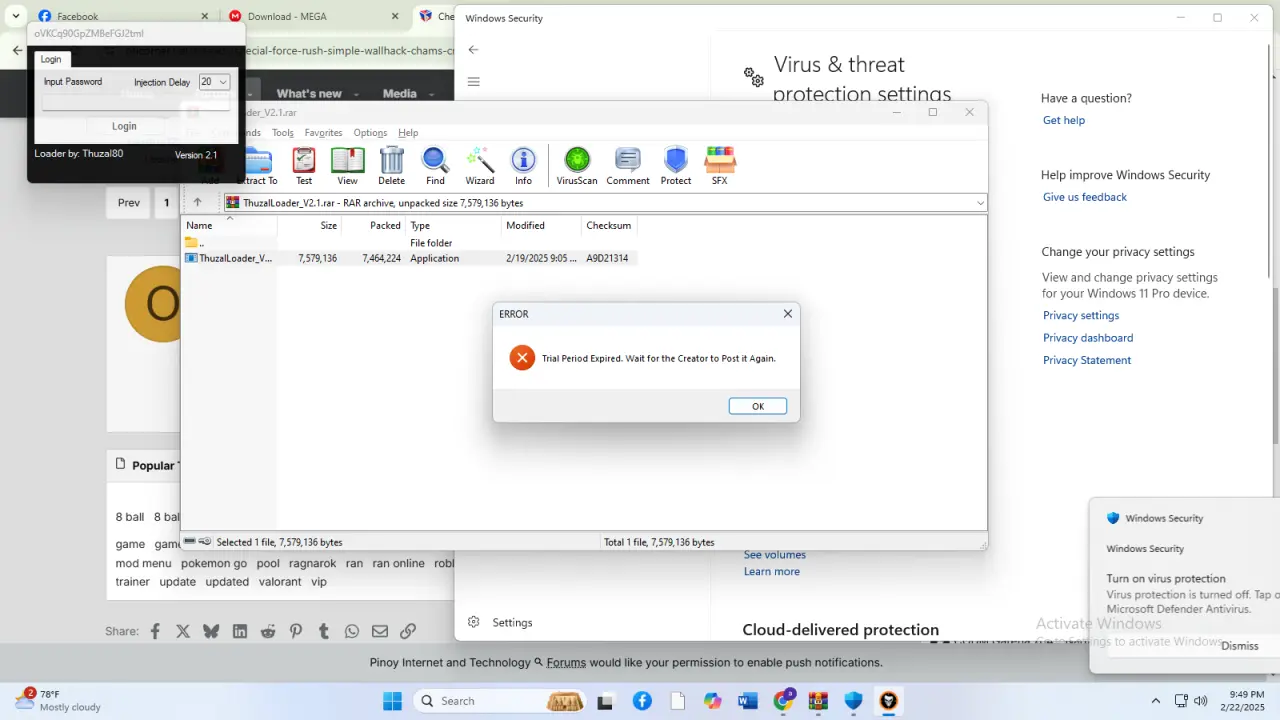Select the Login tab in the loader window

tap(51, 59)
